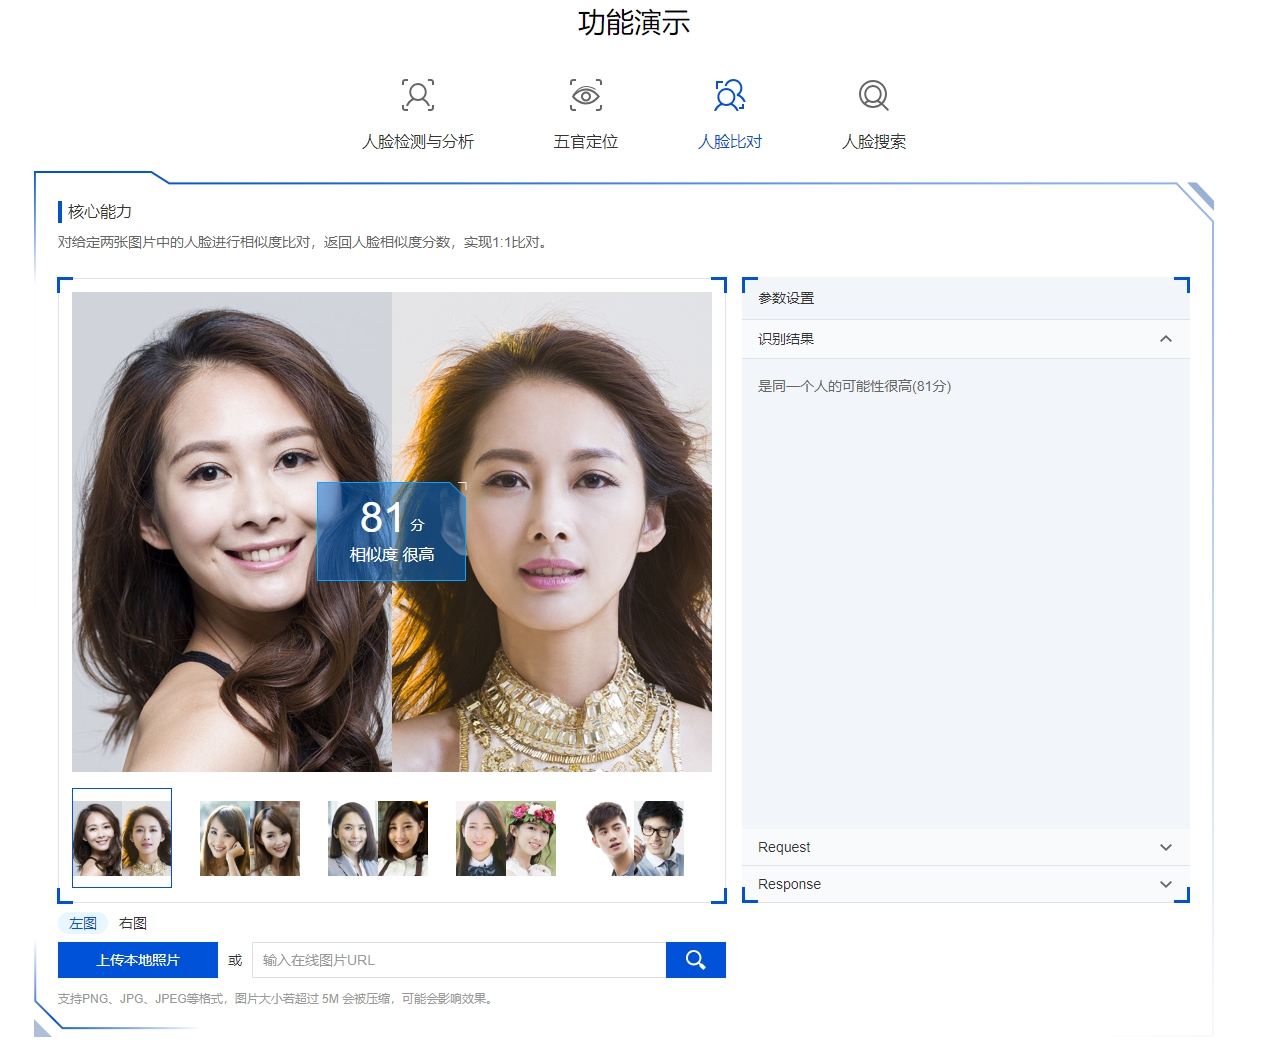Screen dimensions: 1271x1060
Task: Click the 81分 similarity score overlay
Action: click(x=392, y=531)
